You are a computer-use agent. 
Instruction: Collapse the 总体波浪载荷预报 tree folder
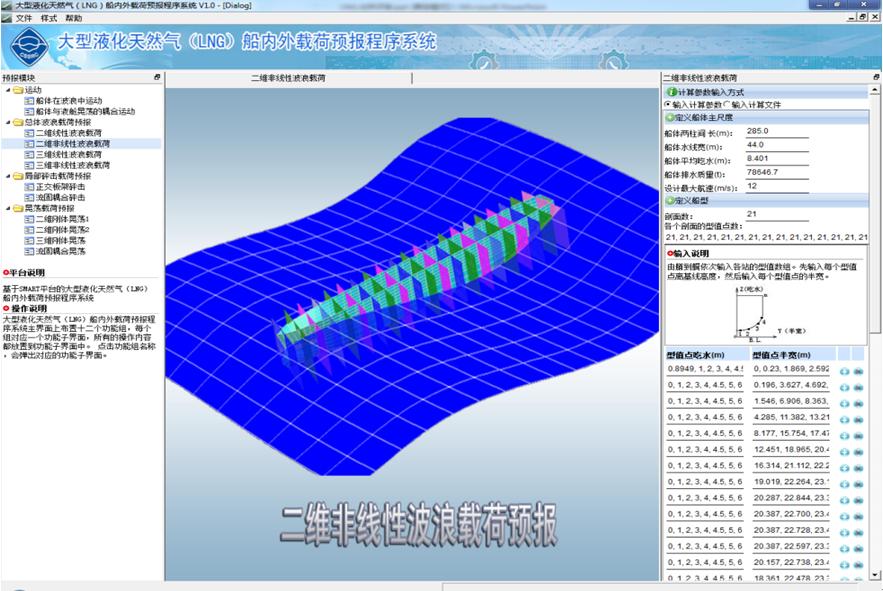(x=7, y=122)
